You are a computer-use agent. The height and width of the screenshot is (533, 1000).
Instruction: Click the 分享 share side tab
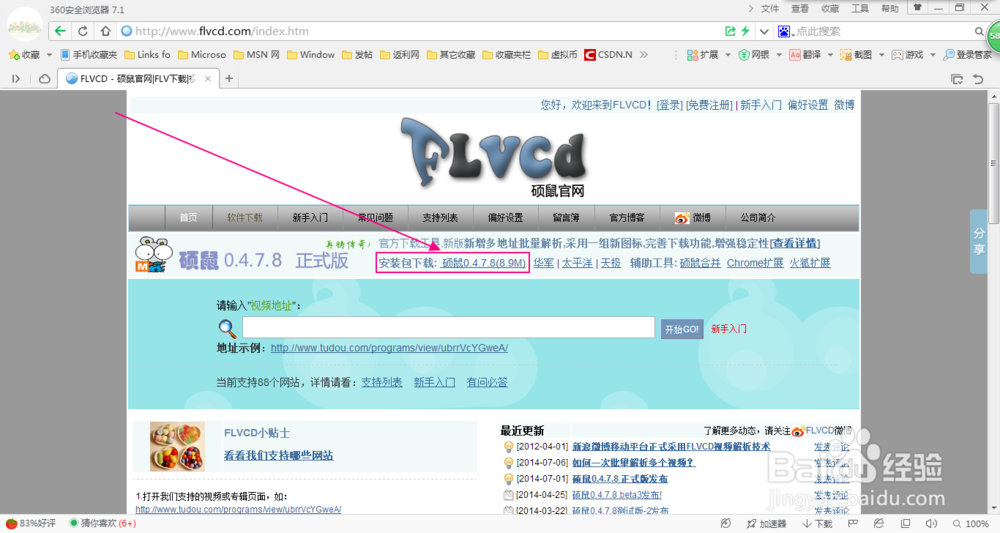tap(978, 241)
